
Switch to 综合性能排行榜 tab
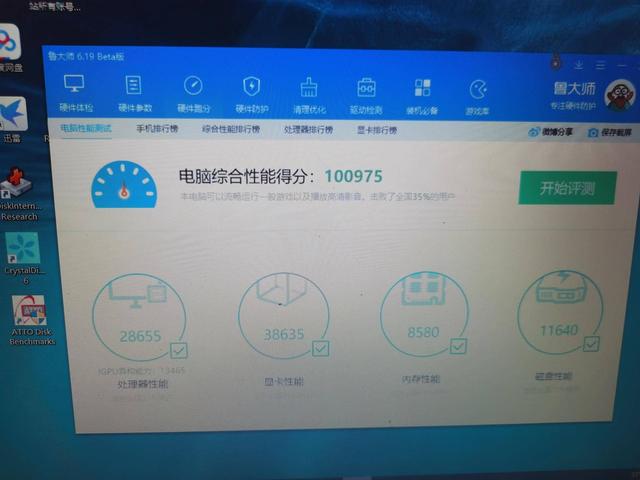point(231,129)
